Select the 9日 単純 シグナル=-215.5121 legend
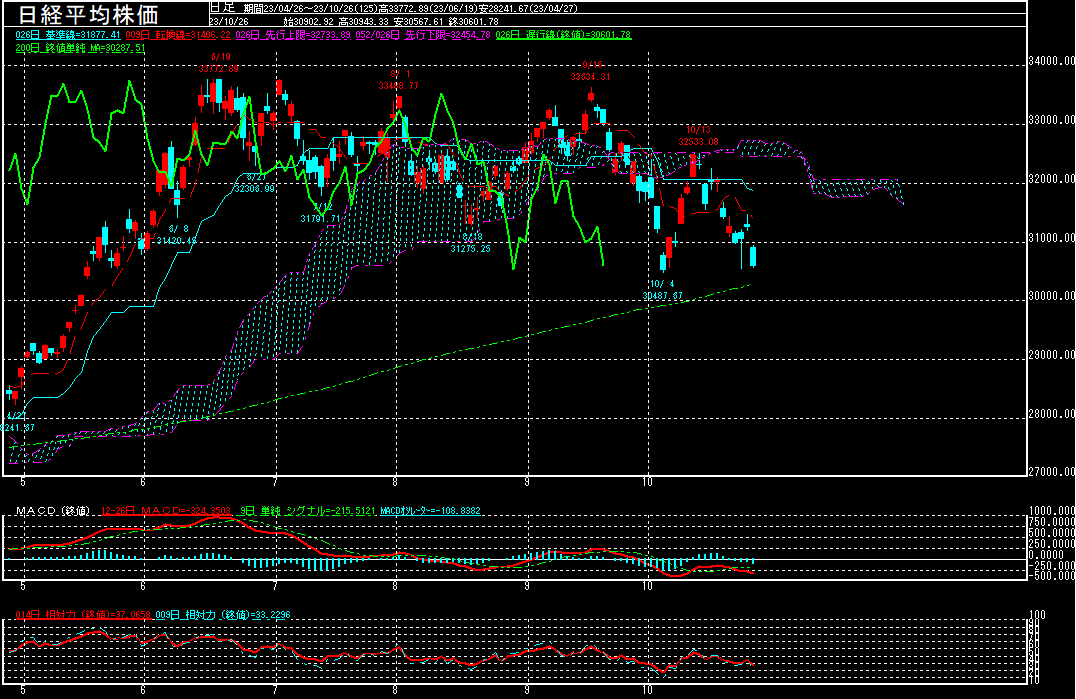The image size is (1076, 699). coord(308,511)
